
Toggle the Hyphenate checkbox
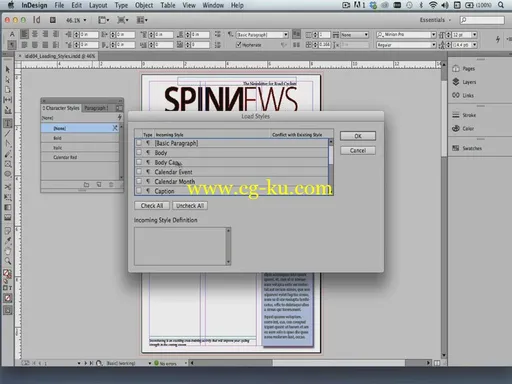(239, 44)
